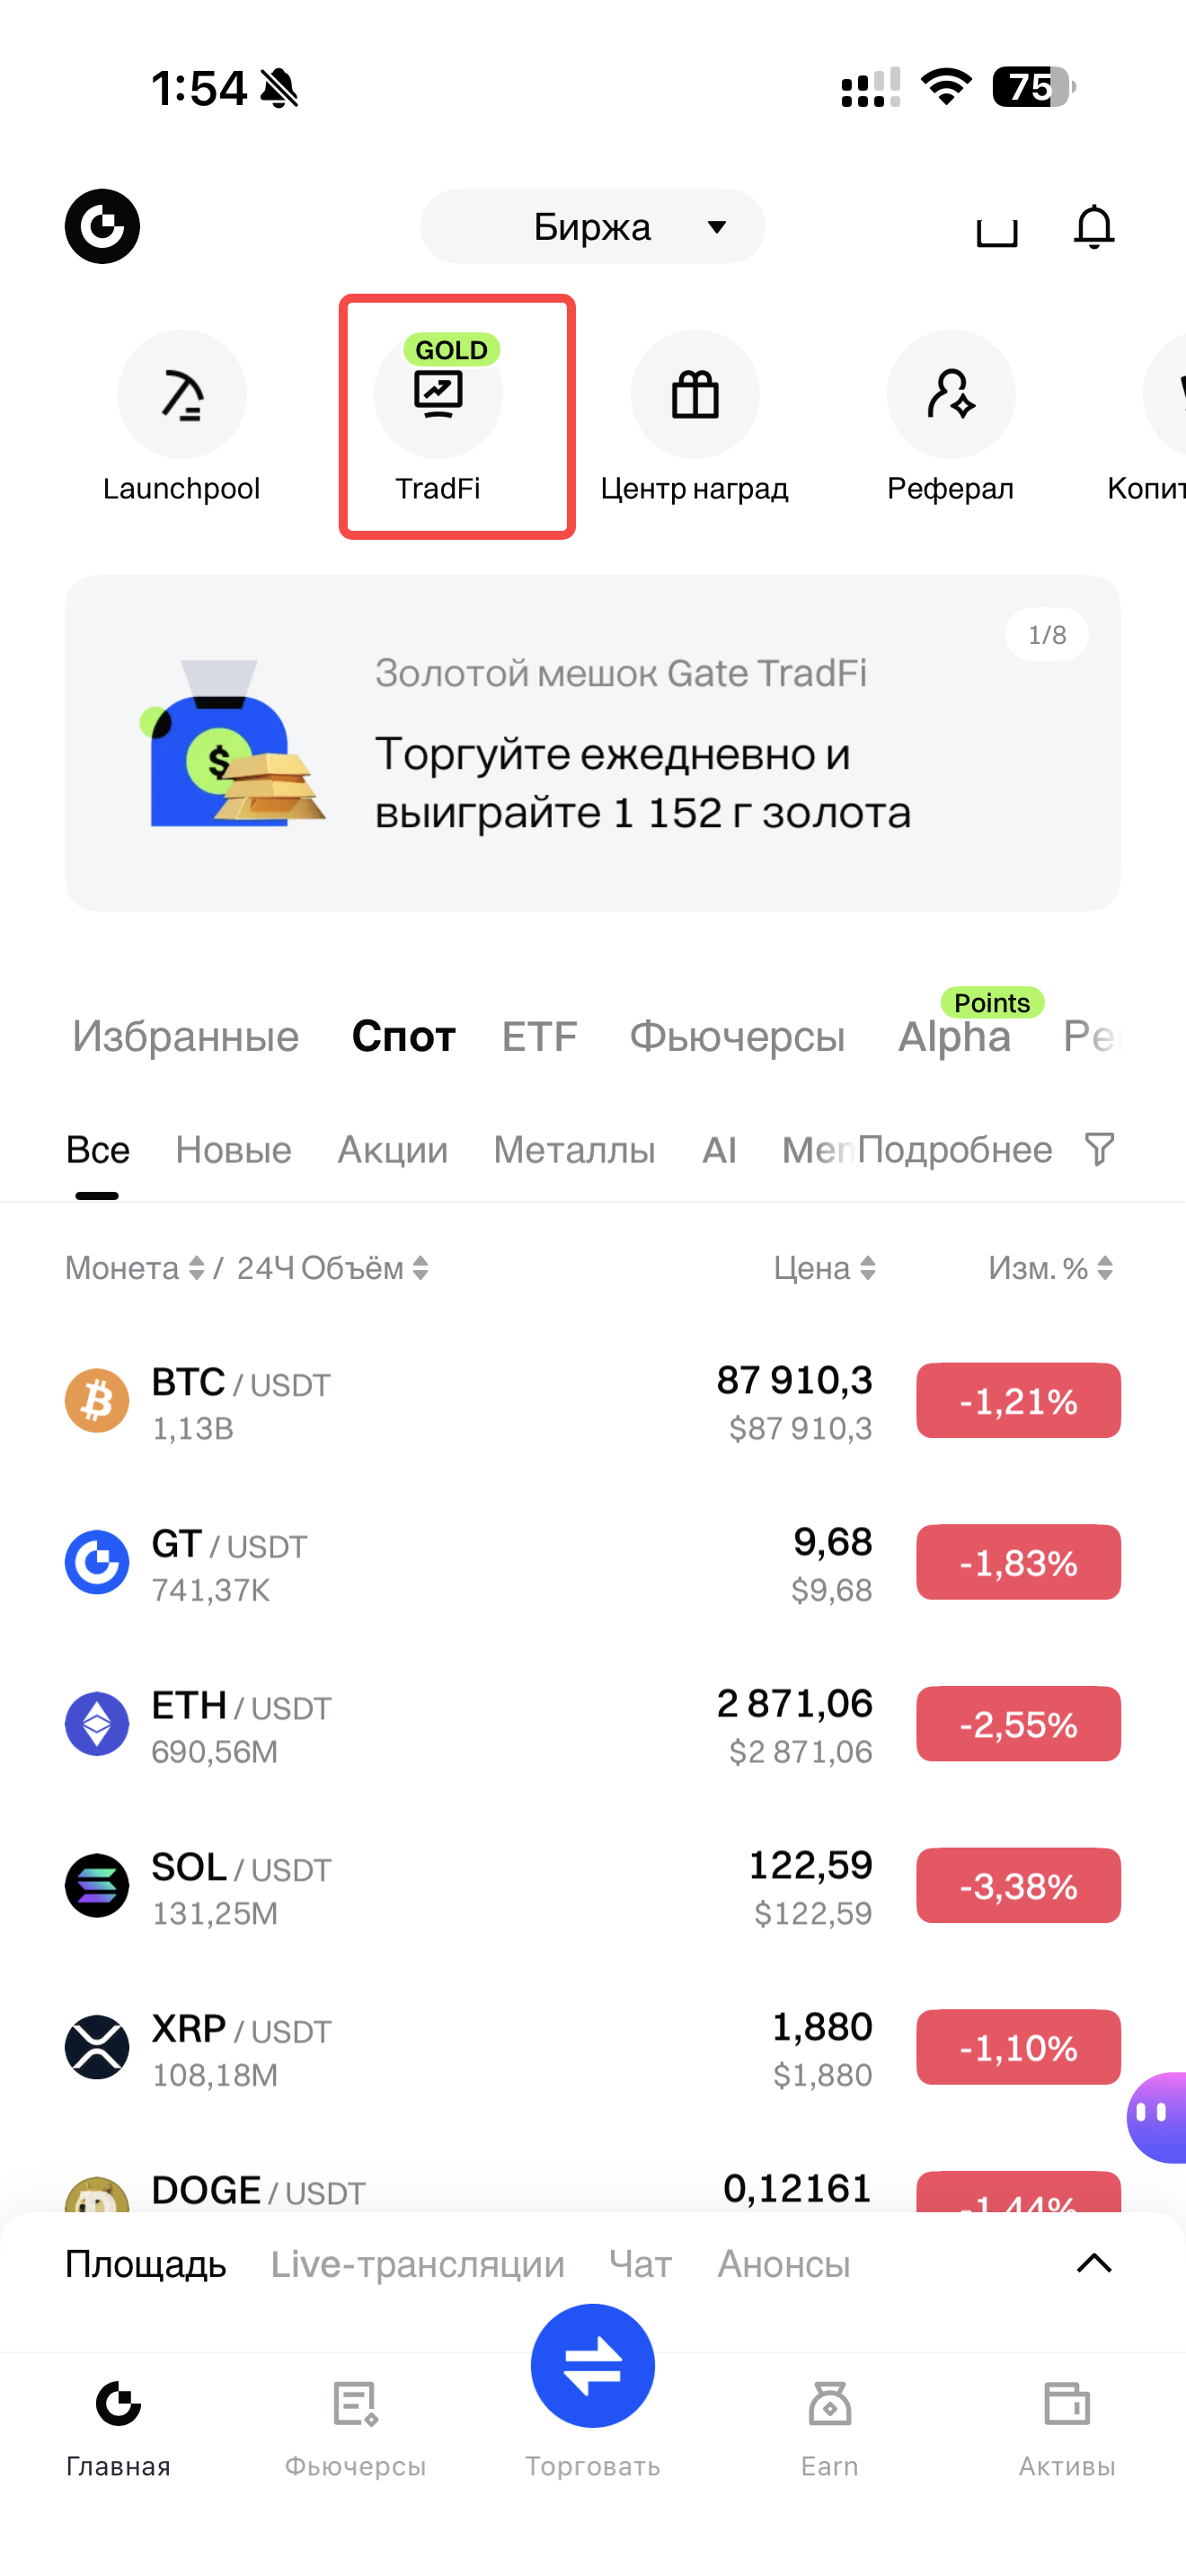
Task: Open the Золотой мешок Gate TradFi banner
Action: (593, 743)
